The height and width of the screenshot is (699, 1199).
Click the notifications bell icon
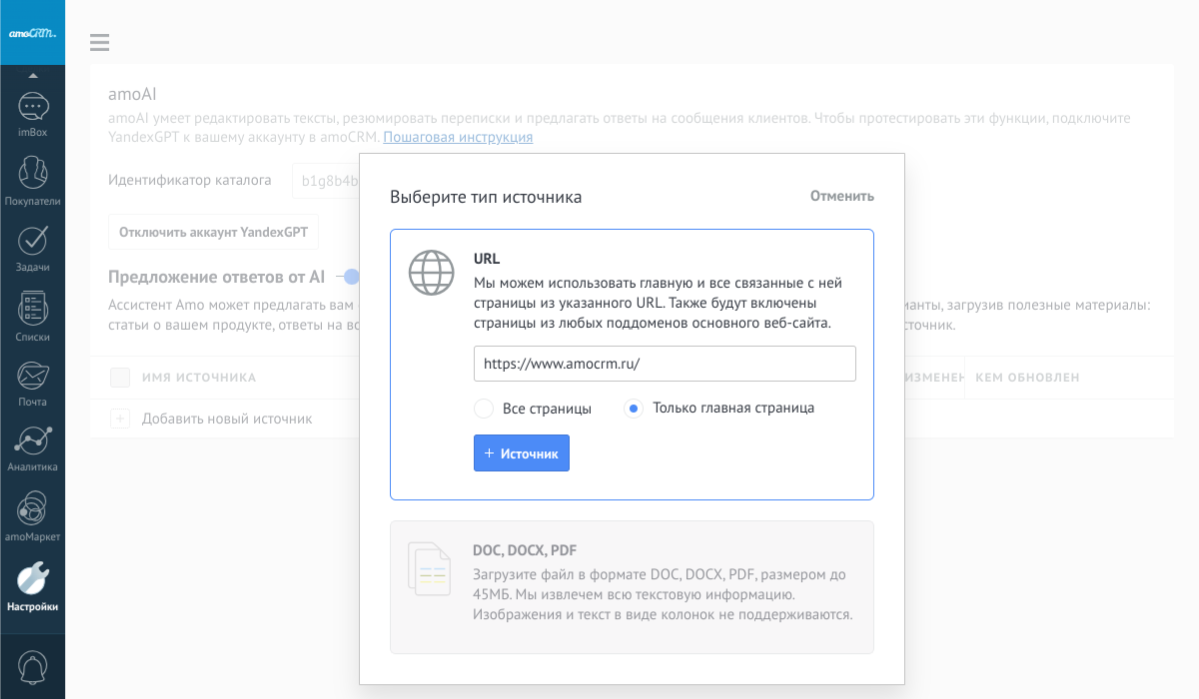[33, 666]
